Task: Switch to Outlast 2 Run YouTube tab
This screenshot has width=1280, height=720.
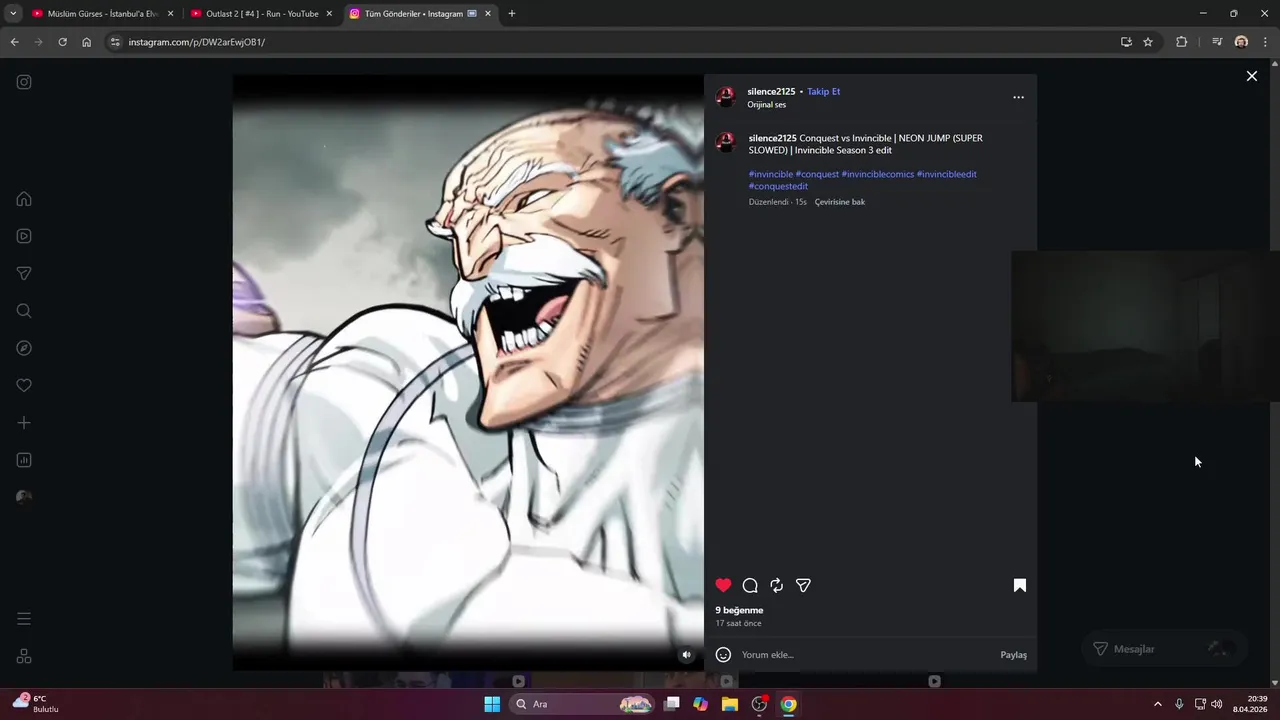Action: click(262, 14)
